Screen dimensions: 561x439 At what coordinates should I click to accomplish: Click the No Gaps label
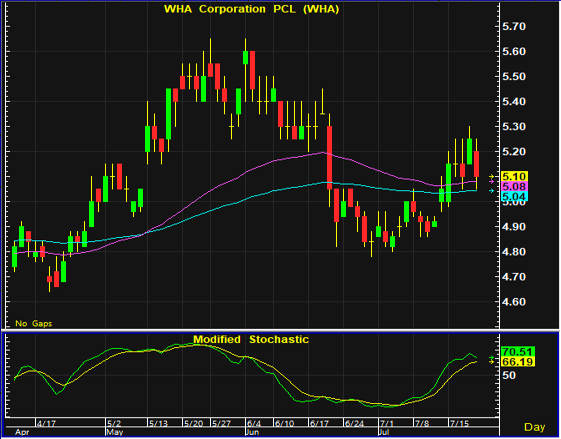tap(34, 323)
